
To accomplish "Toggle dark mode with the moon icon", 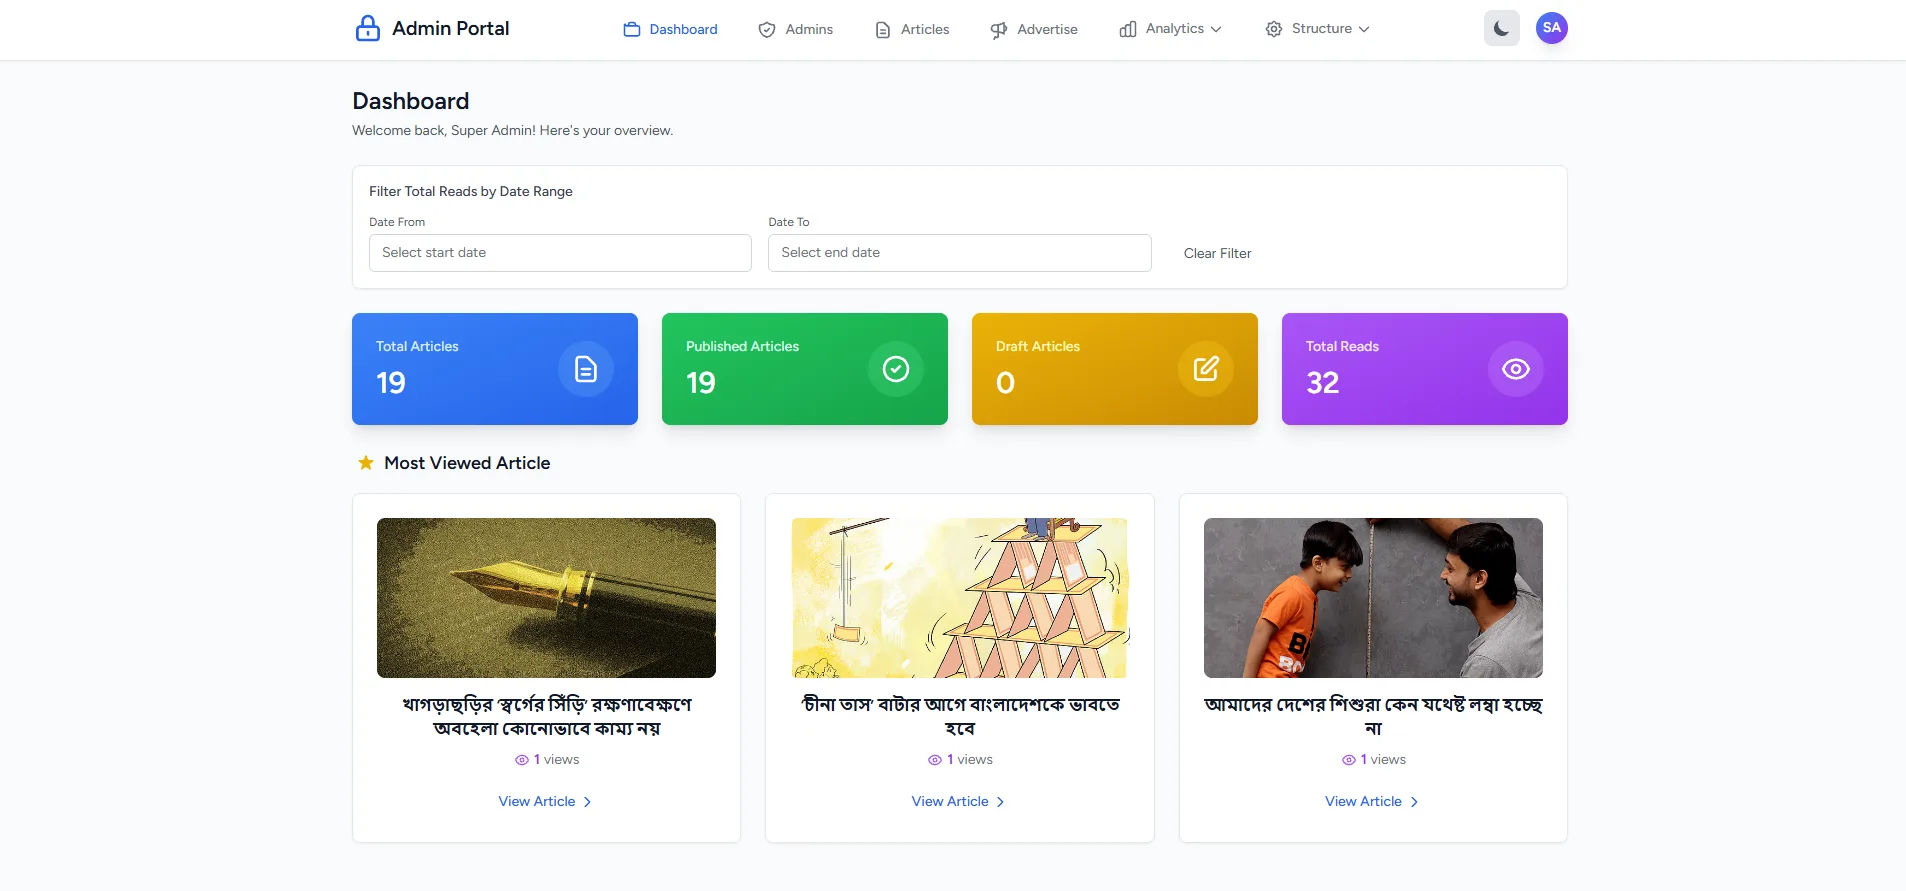I will (1501, 28).
